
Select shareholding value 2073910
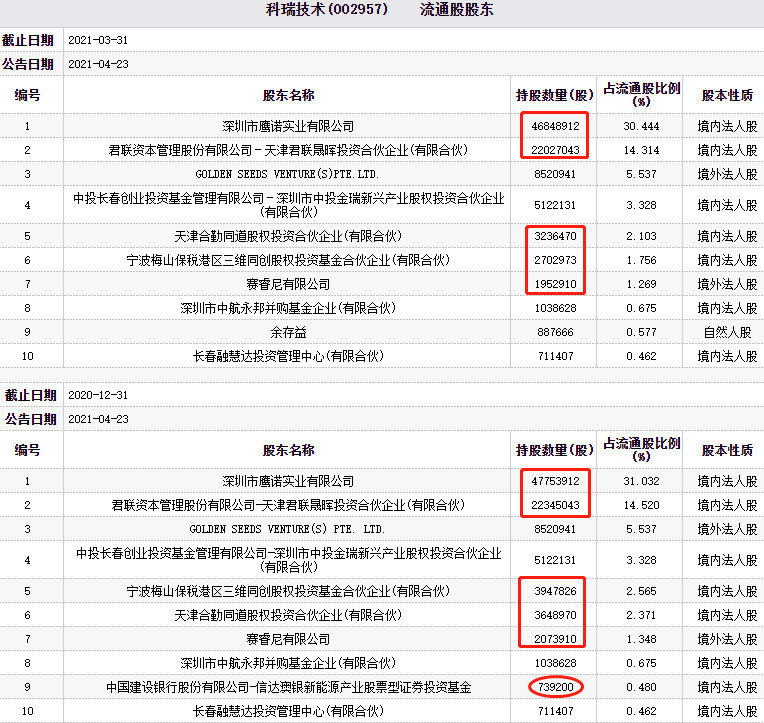(555, 639)
